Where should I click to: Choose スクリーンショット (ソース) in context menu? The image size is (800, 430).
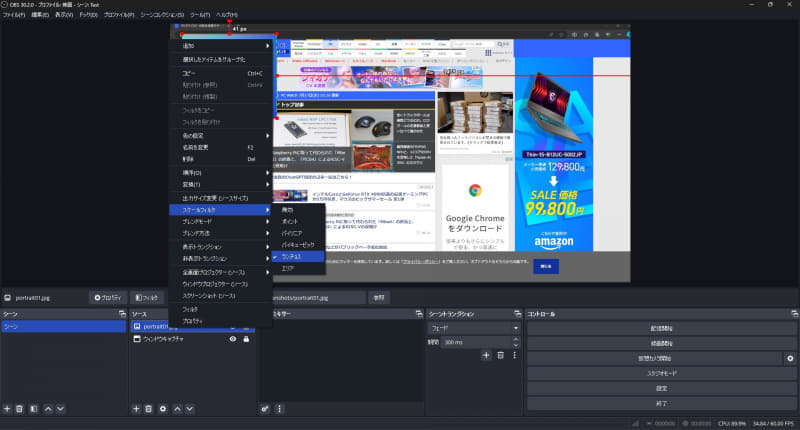point(221,296)
